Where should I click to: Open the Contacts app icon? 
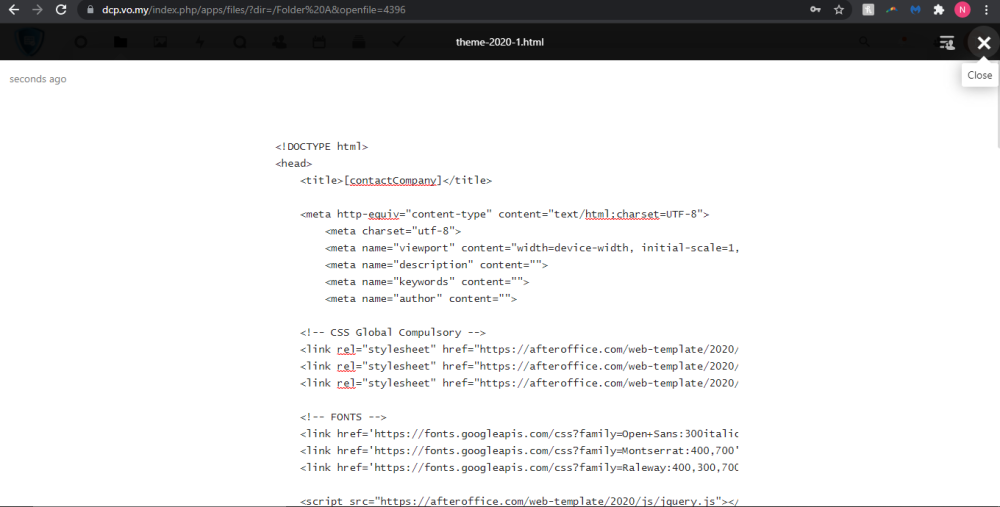coord(279,43)
